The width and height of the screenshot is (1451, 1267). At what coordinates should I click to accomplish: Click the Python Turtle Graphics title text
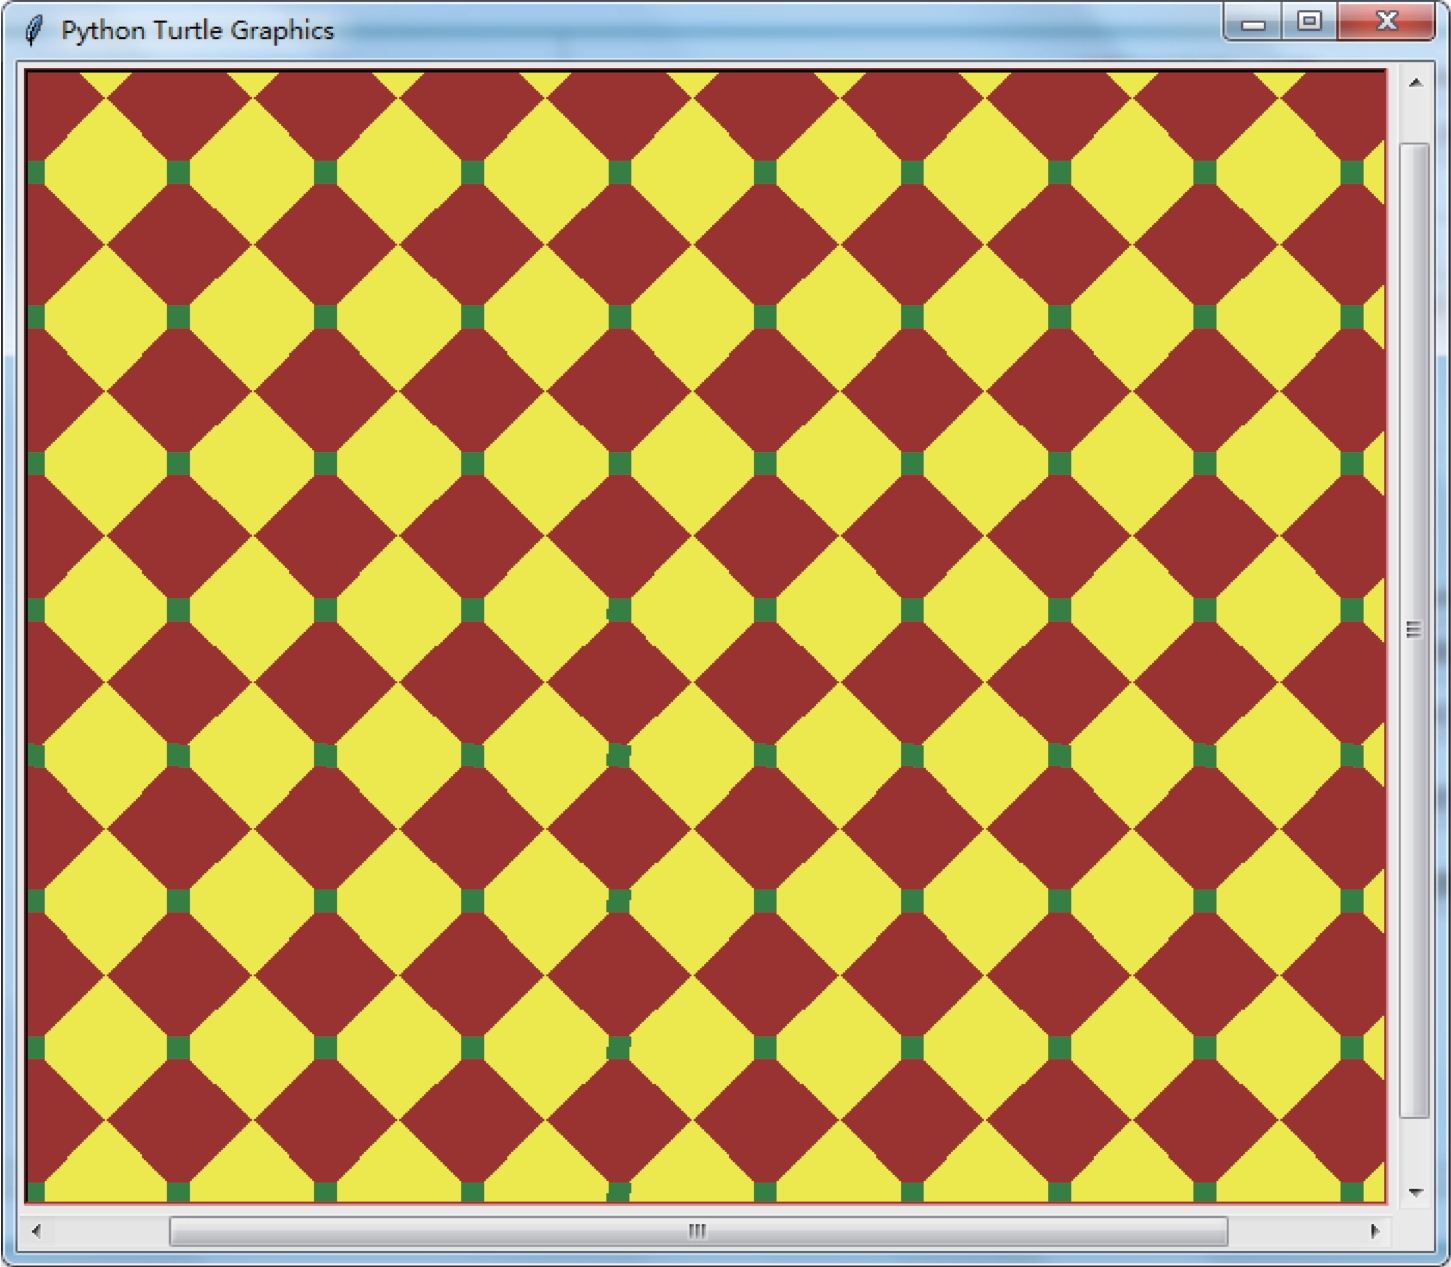(197, 31)
